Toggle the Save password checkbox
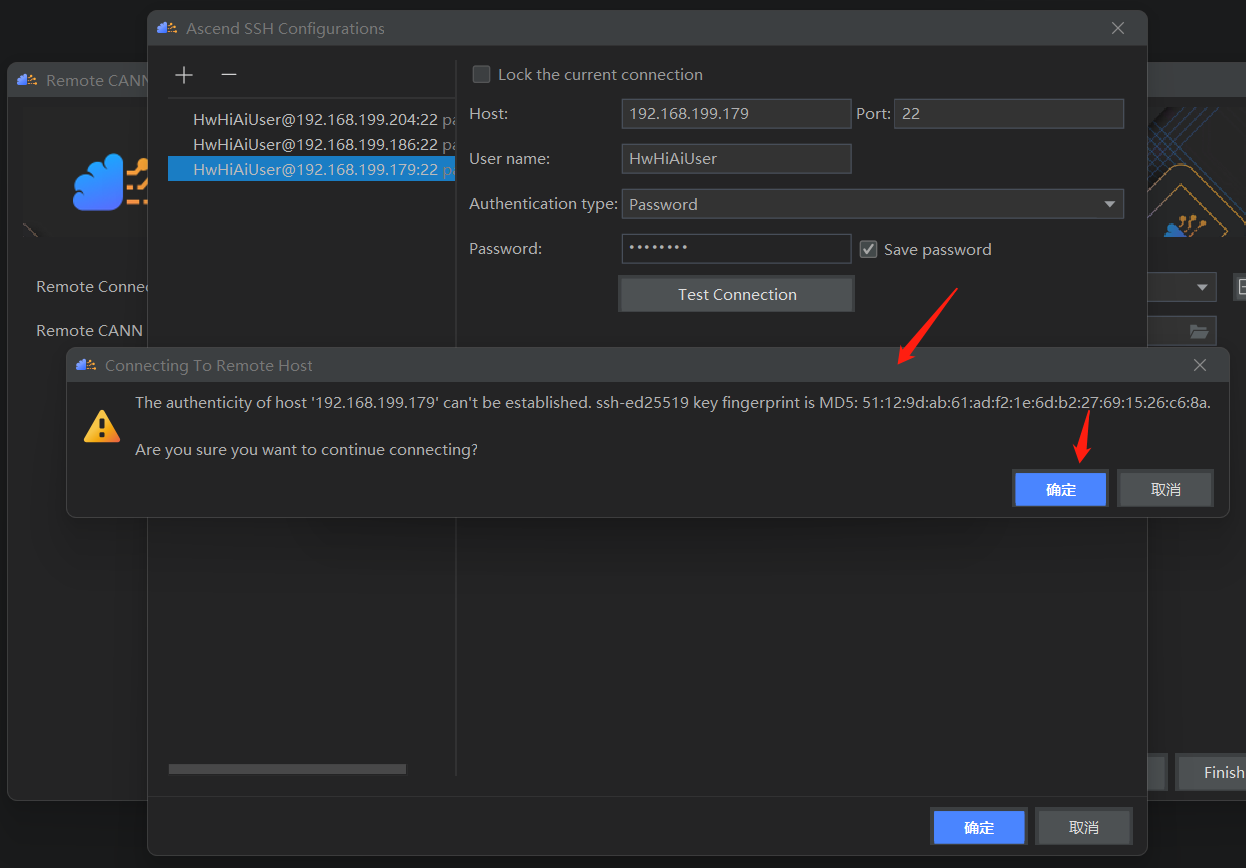This screenshot has height=868, width=1246. 869,249
